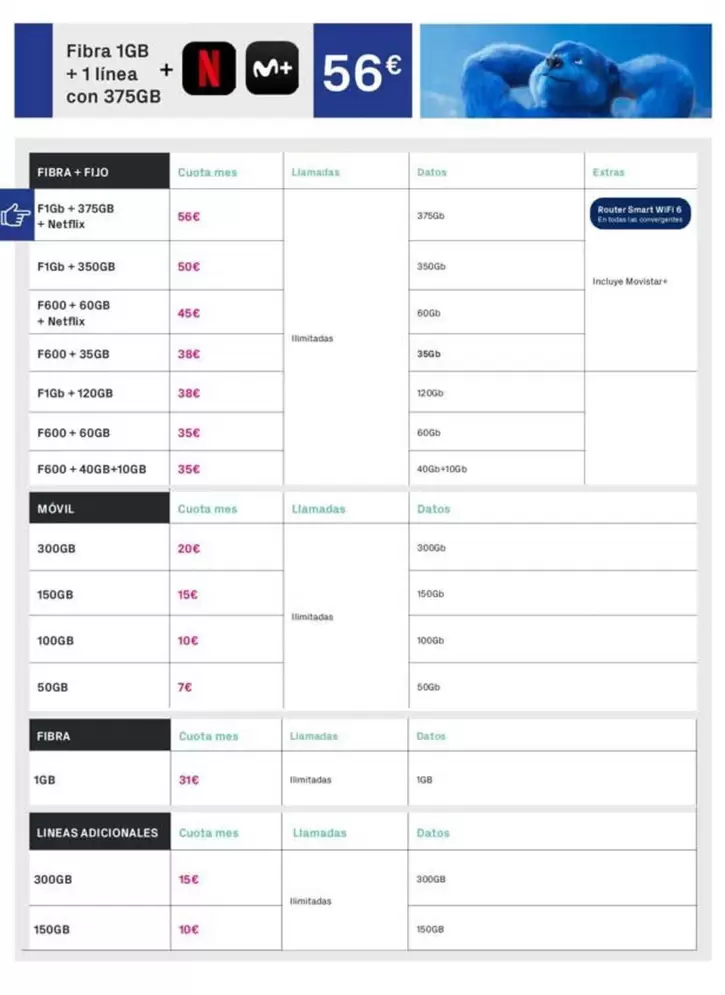The height and width of the screenshot is (995, 725).
Task: Click the 56€ price banner
Action: 362,72
